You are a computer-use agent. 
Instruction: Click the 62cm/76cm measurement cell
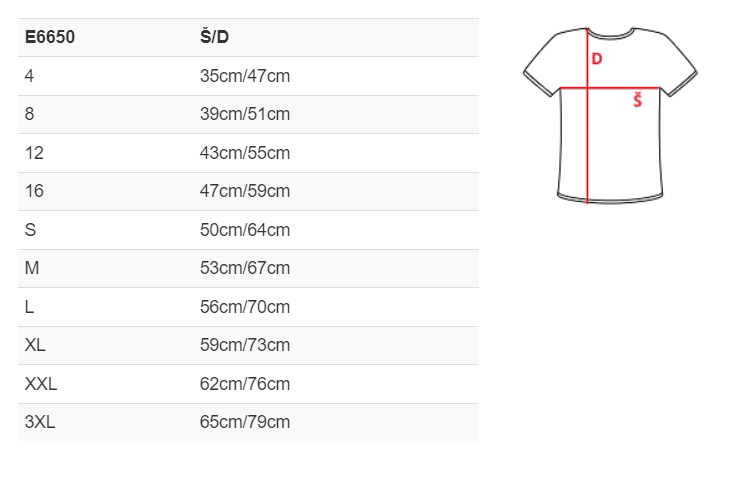[x=245, y=384]
